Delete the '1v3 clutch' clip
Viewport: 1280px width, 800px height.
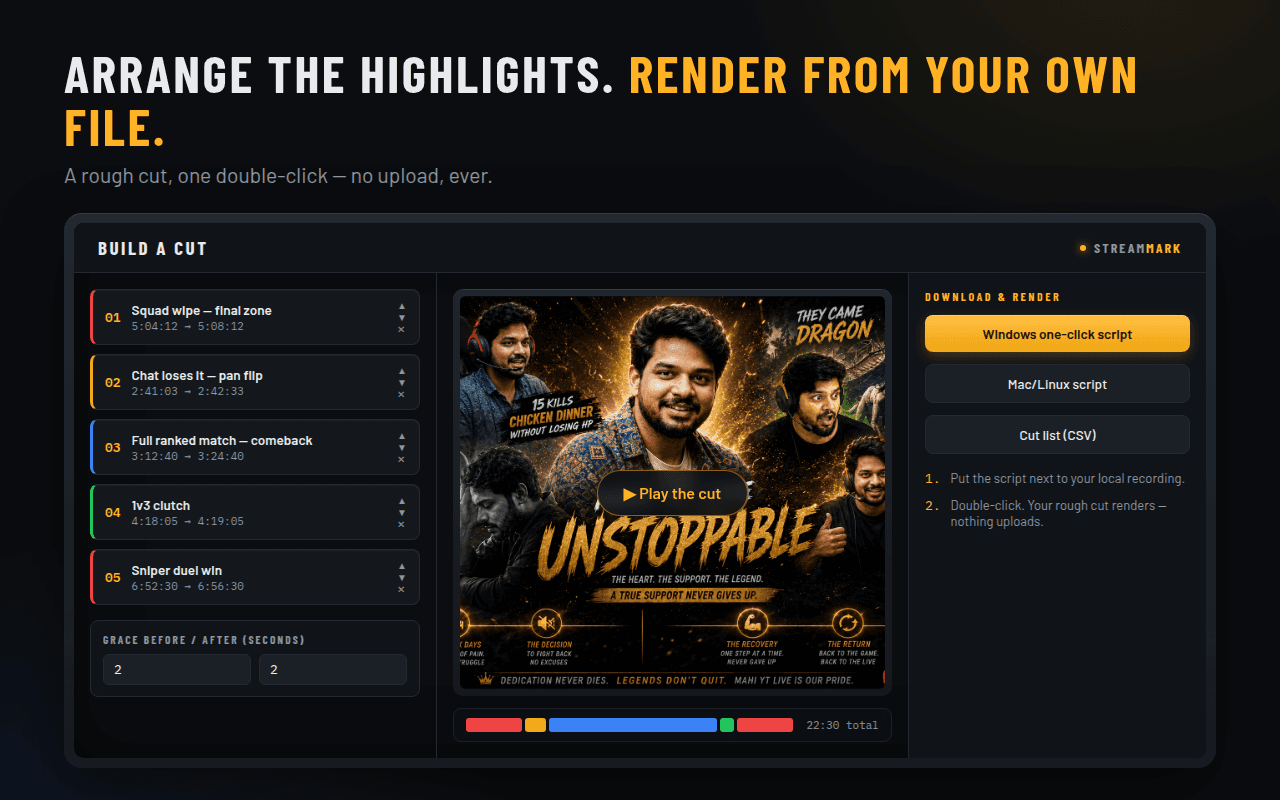pyautogui.click(x=401, y=524)
